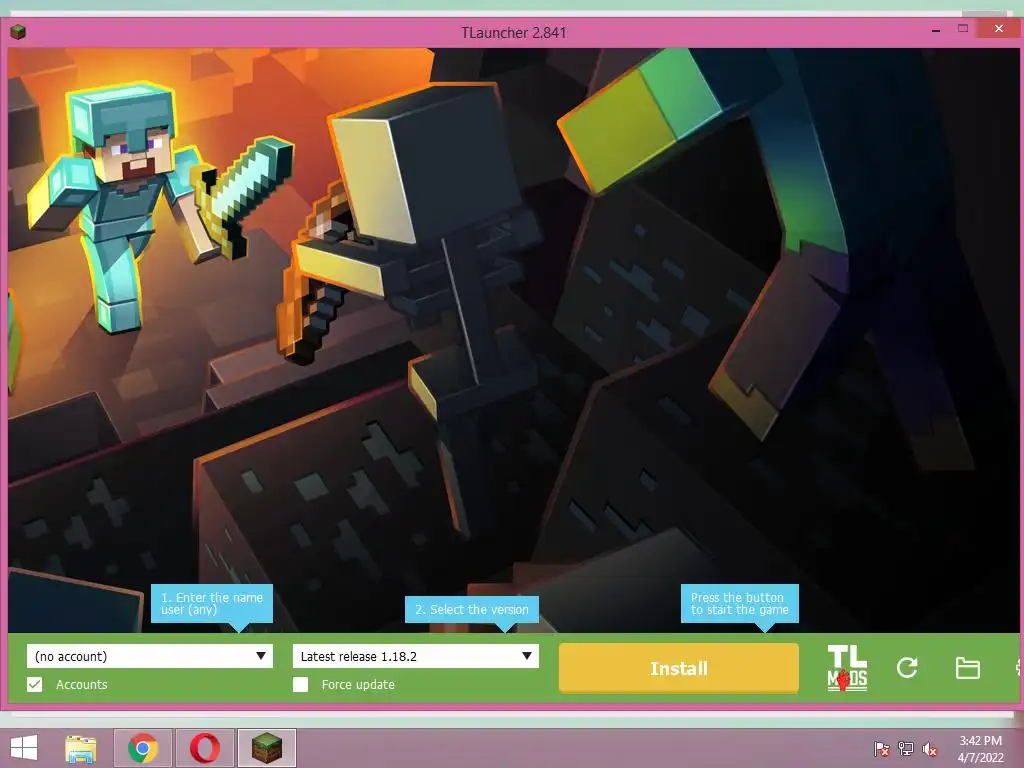Click the Force update label

[x=358, y=684]
